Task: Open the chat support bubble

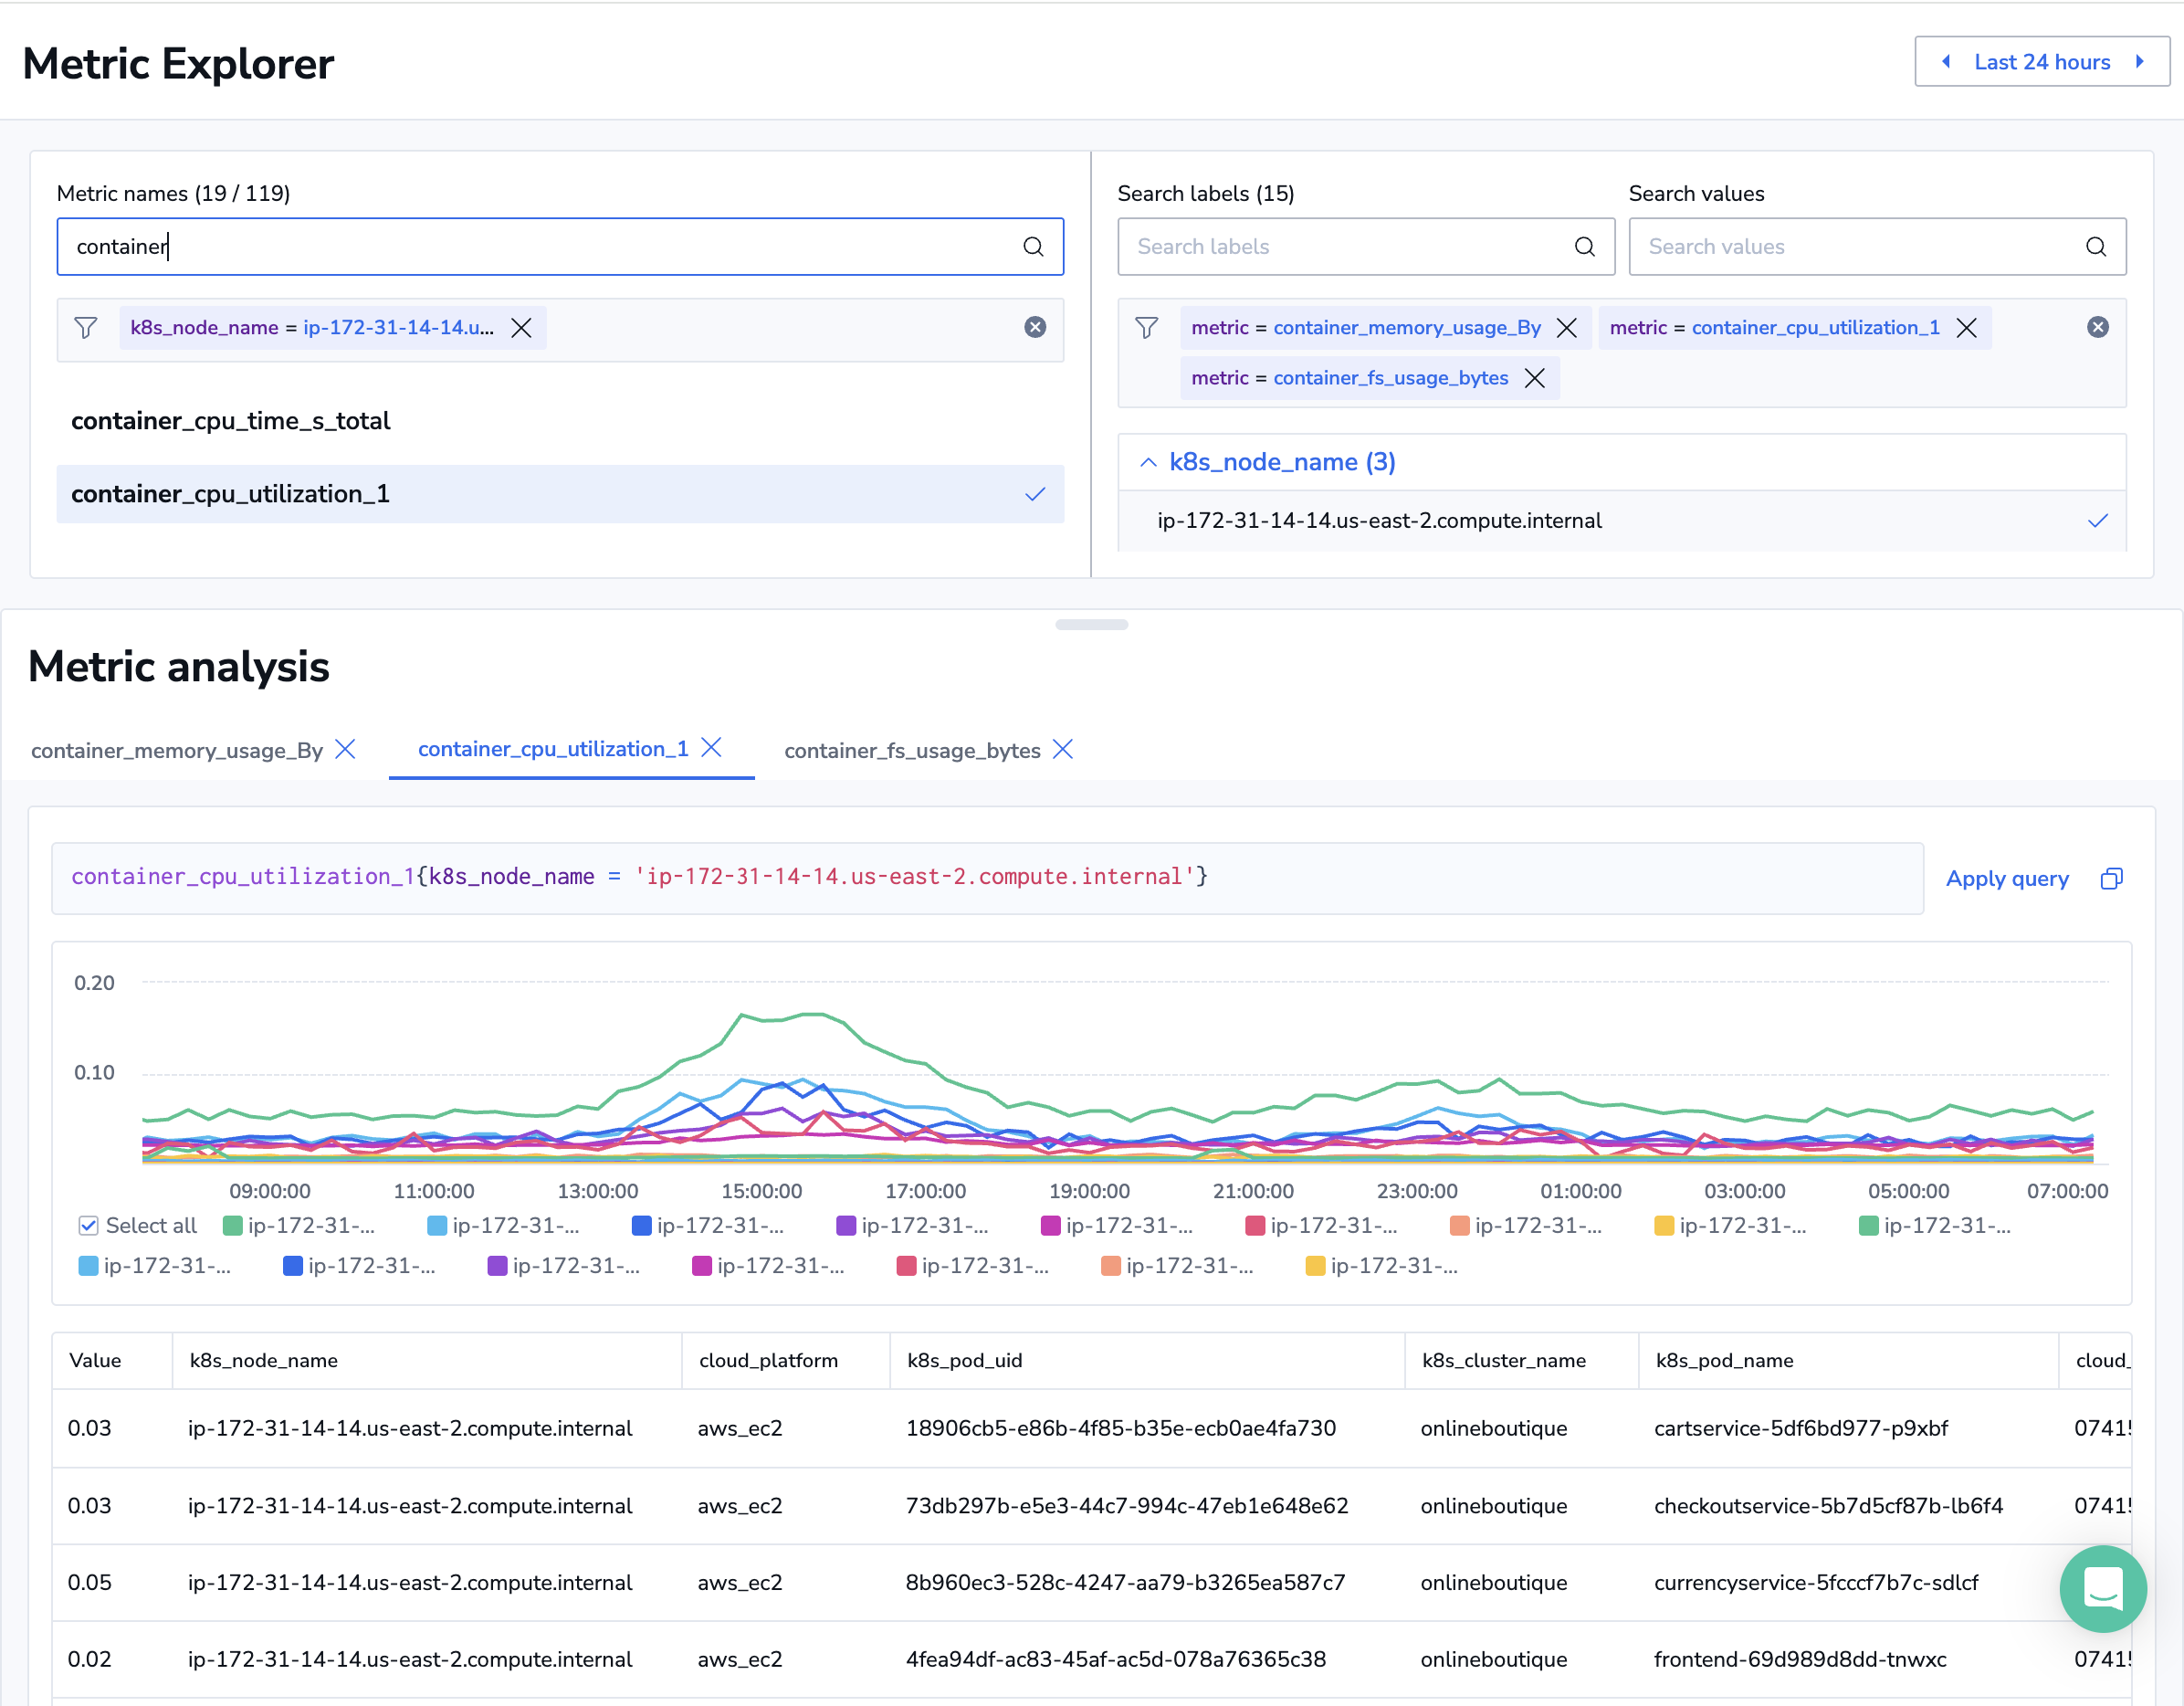Action: tap(2102, 1587)
